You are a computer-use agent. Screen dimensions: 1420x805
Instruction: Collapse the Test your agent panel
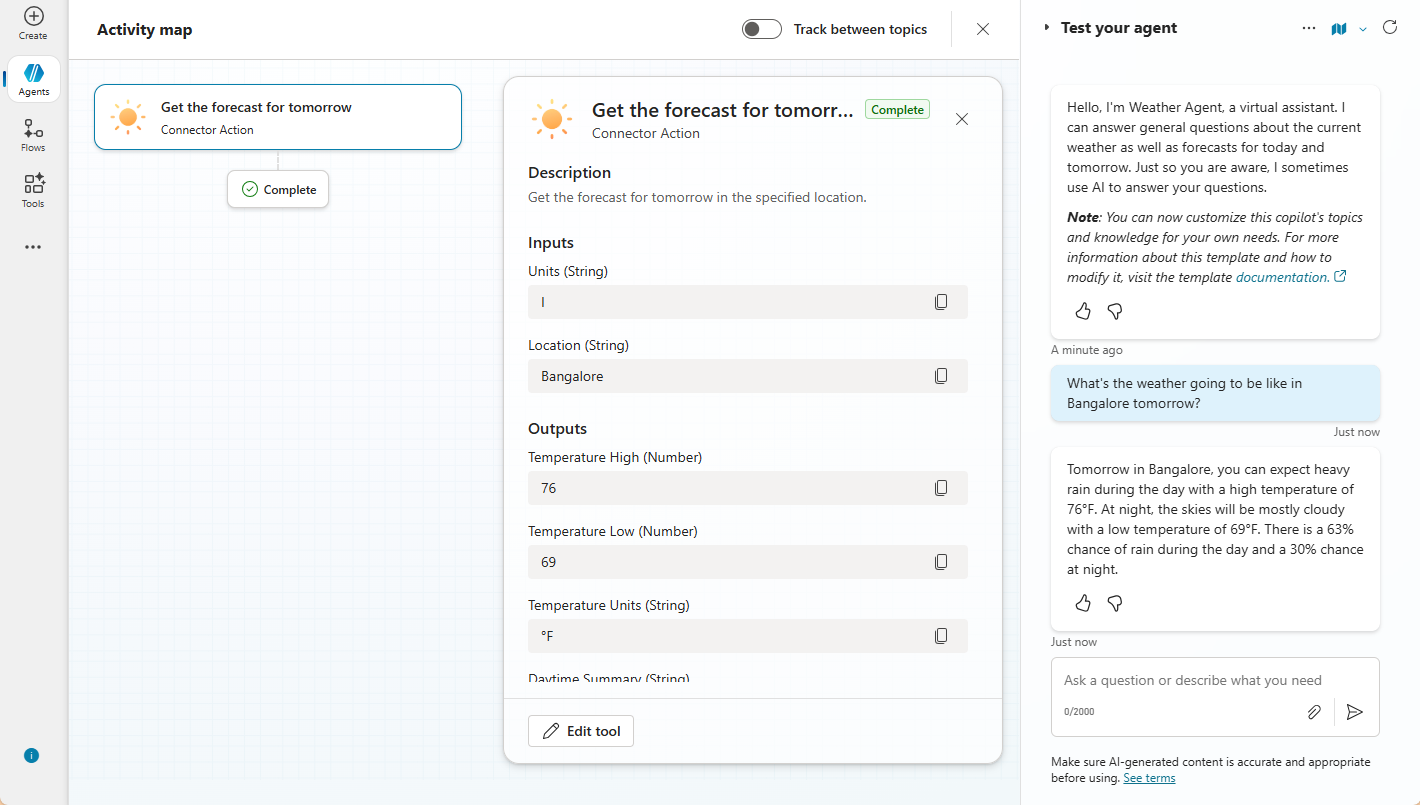[x=1047, y=28]
